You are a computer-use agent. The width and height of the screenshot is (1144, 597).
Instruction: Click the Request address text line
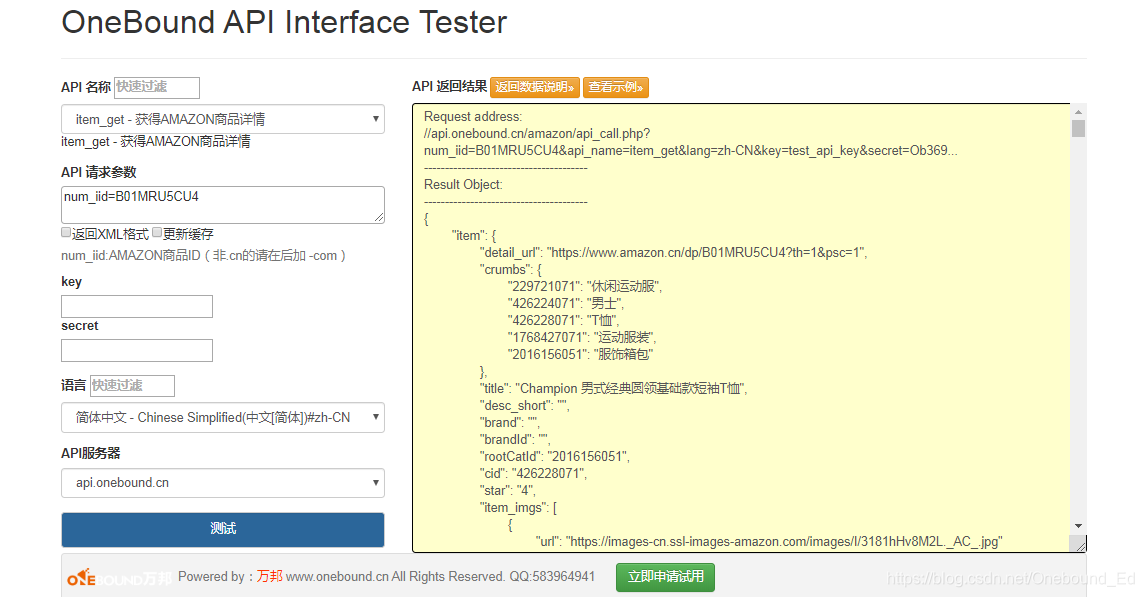(x=473, y=116)
